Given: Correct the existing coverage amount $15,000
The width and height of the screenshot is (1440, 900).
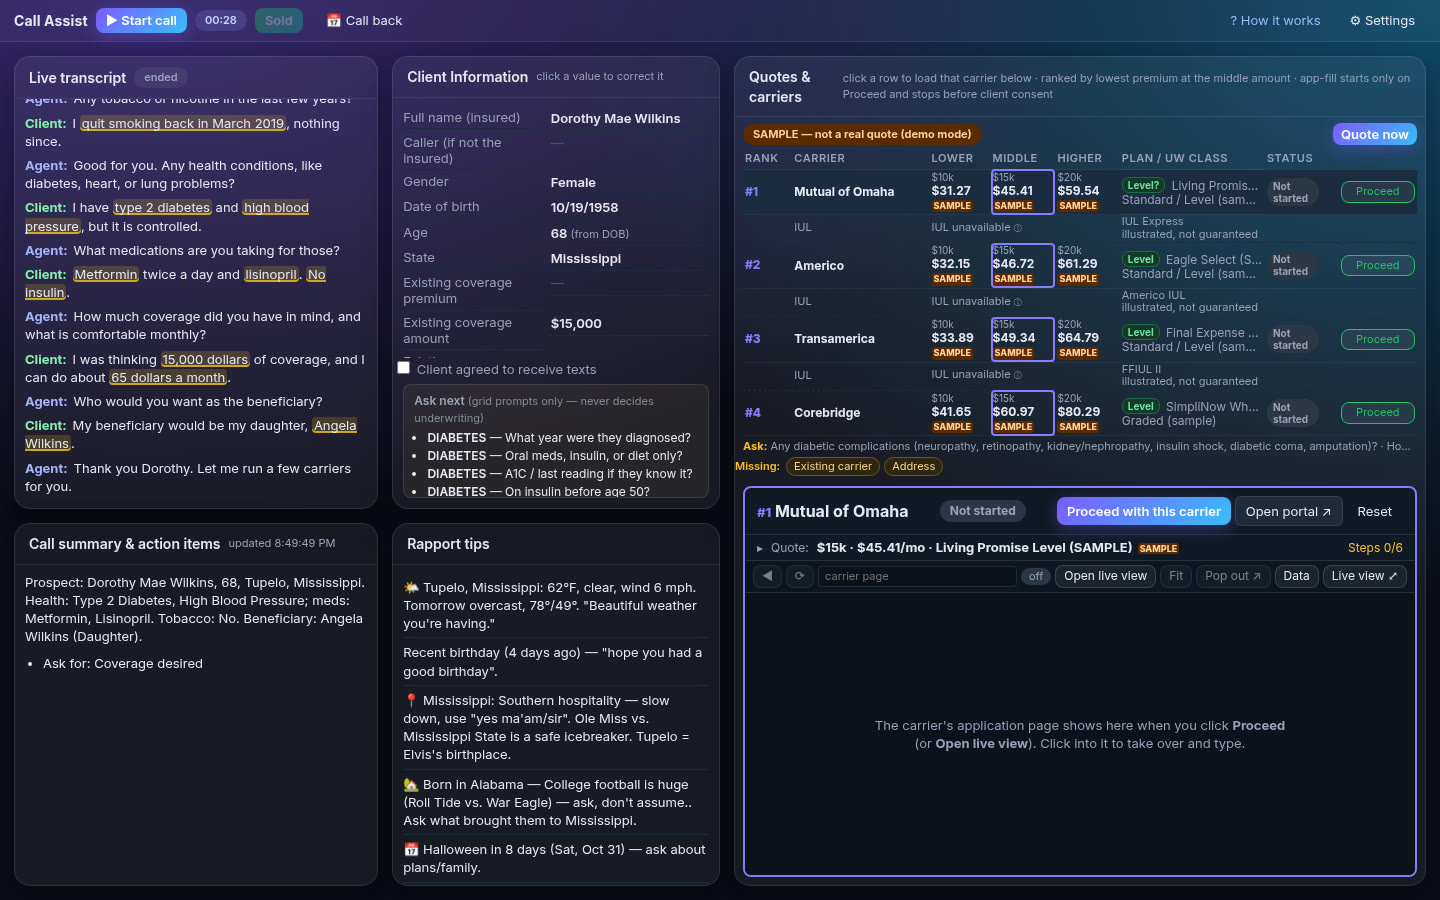Looking at the screenshot, I should tap(576, 324).
